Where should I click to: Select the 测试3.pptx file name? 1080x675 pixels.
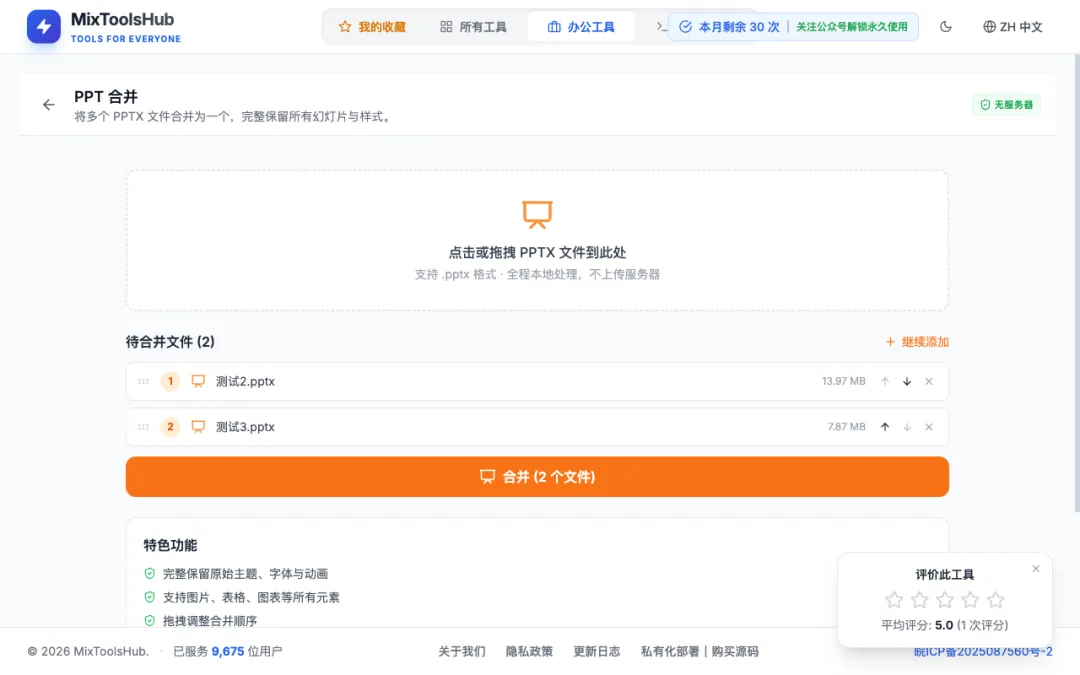coord(245,427)
